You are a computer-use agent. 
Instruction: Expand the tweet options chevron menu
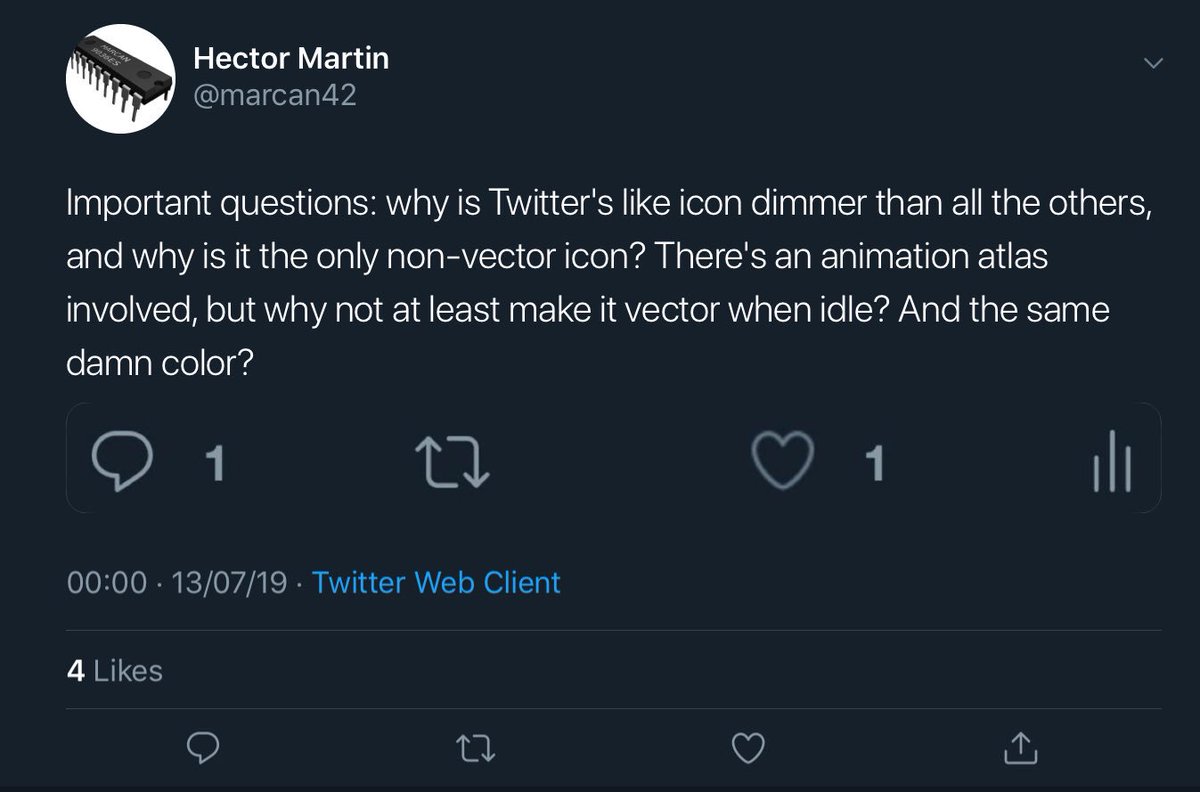pyautogui.click(x=1152, y=63)
